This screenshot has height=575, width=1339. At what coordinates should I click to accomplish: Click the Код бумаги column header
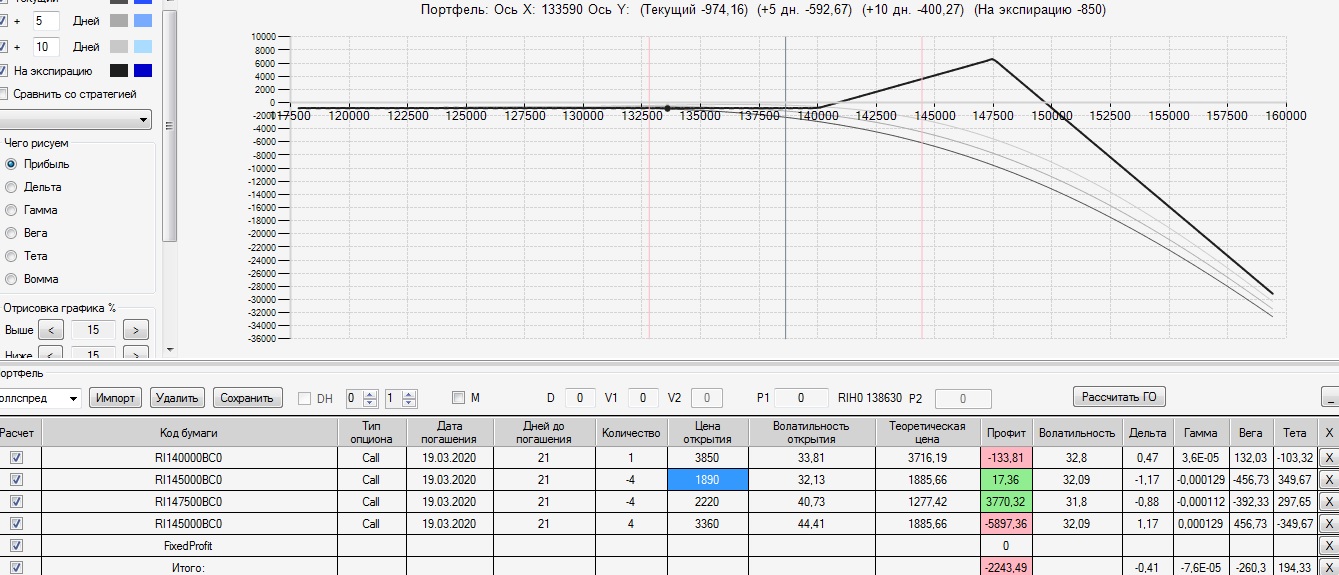tap(189, 432)
